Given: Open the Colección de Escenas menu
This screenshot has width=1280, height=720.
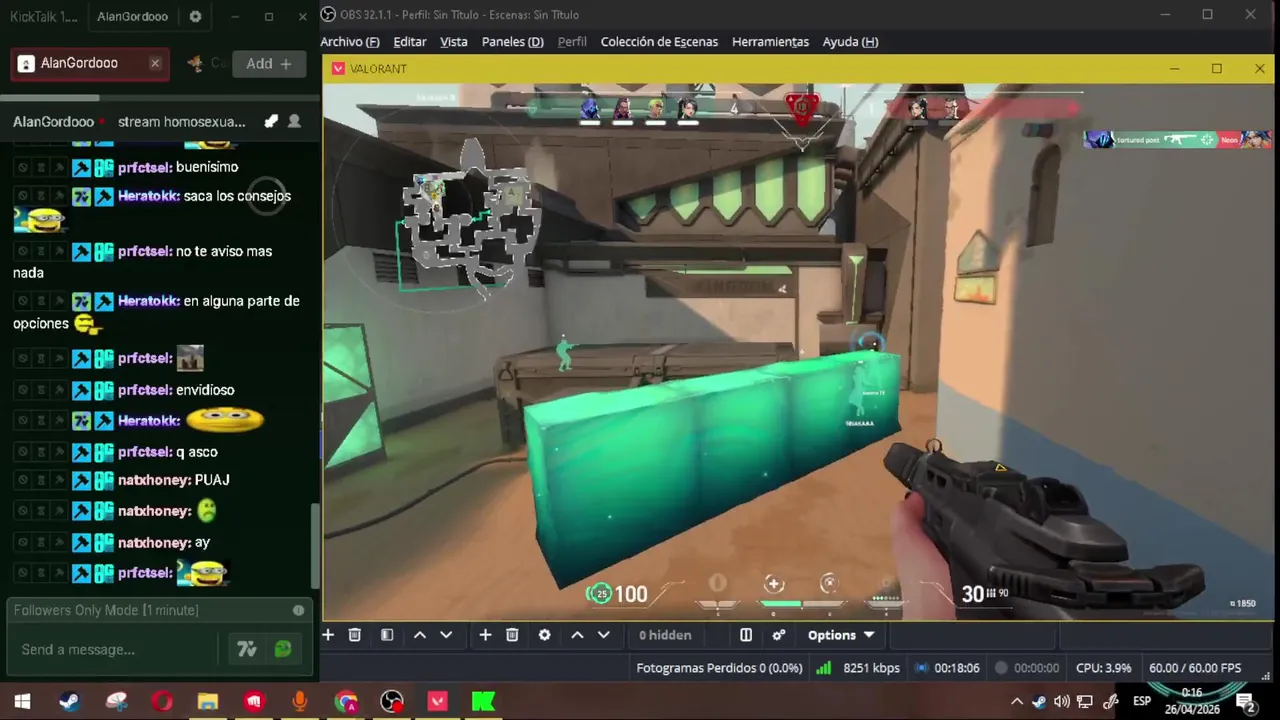Looking at the screenshot, I should tap(659, 42).
